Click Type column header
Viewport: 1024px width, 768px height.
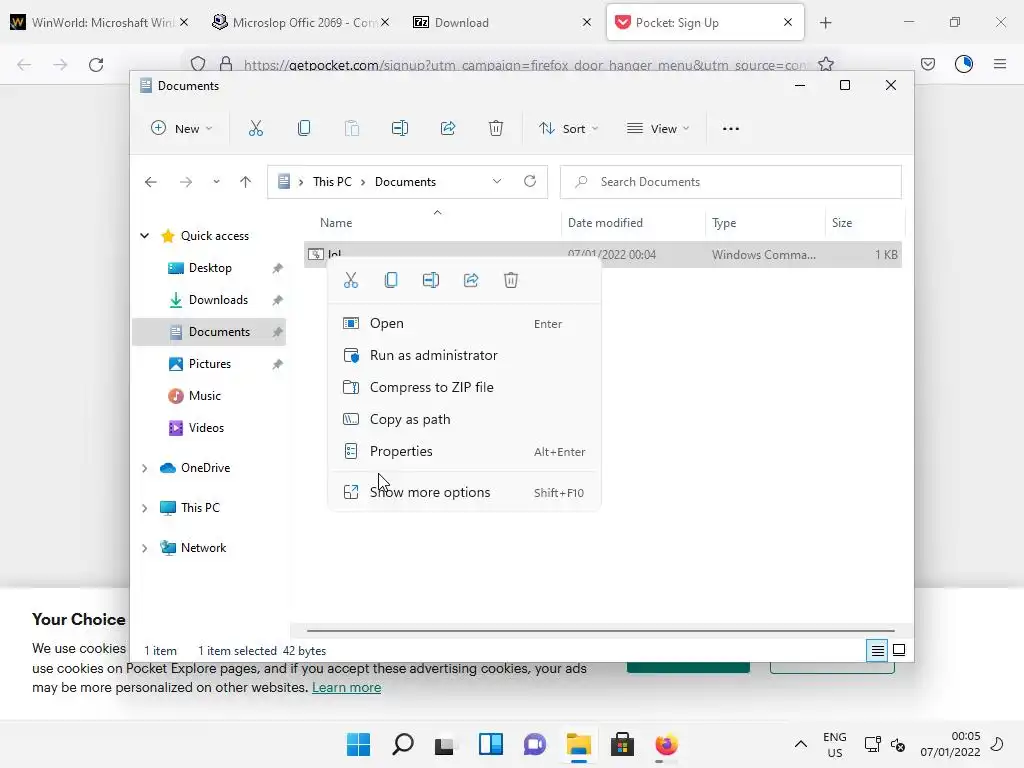[x=765, y=223]
